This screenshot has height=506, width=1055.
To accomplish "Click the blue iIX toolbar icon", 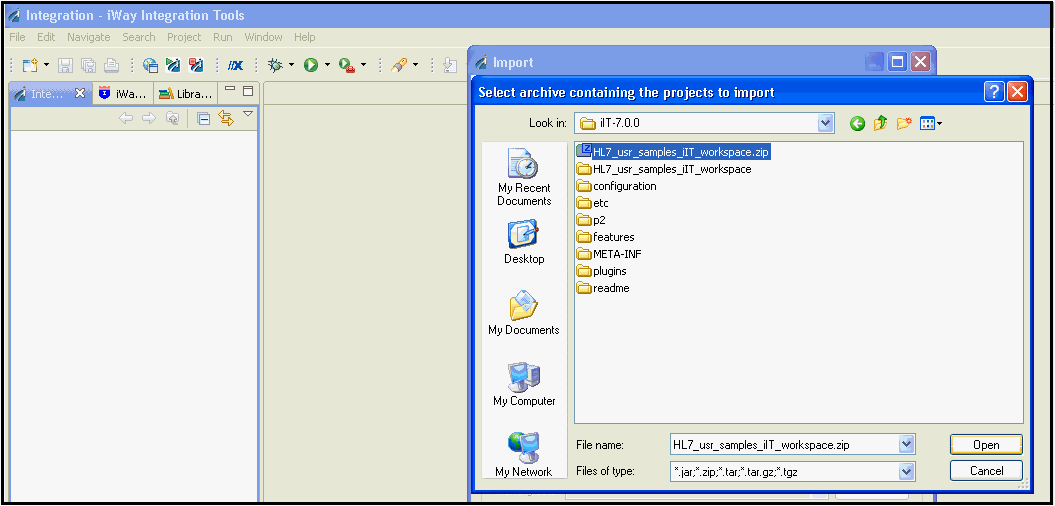I will tap(235, 65).
